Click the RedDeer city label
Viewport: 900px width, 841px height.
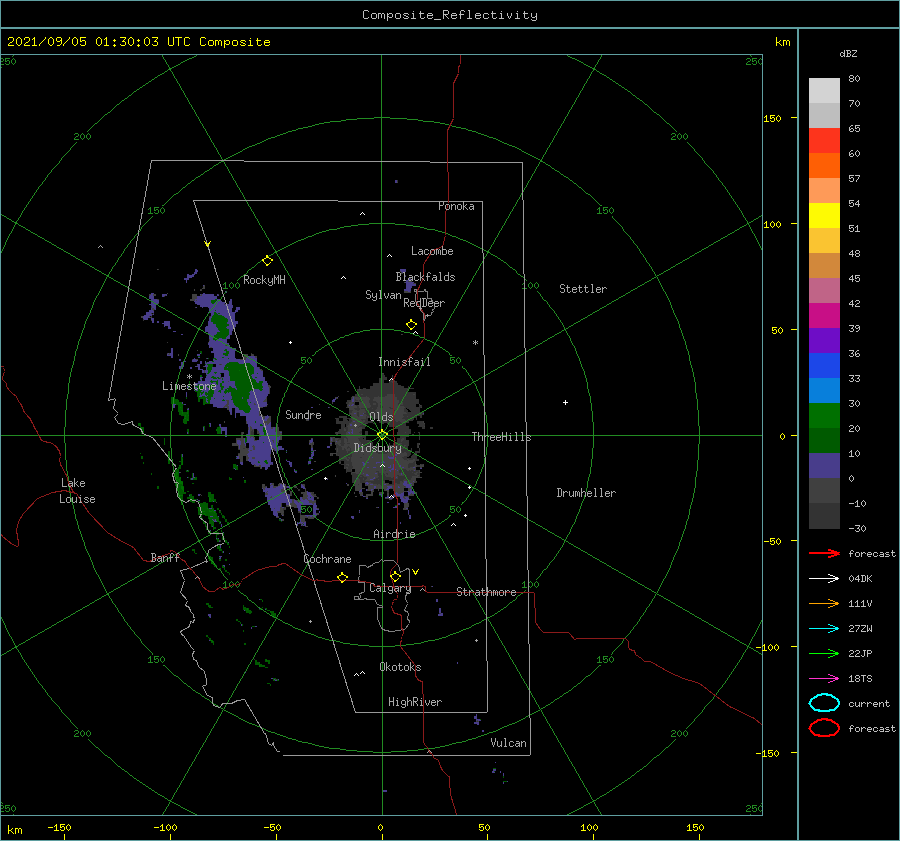[424, 303]
